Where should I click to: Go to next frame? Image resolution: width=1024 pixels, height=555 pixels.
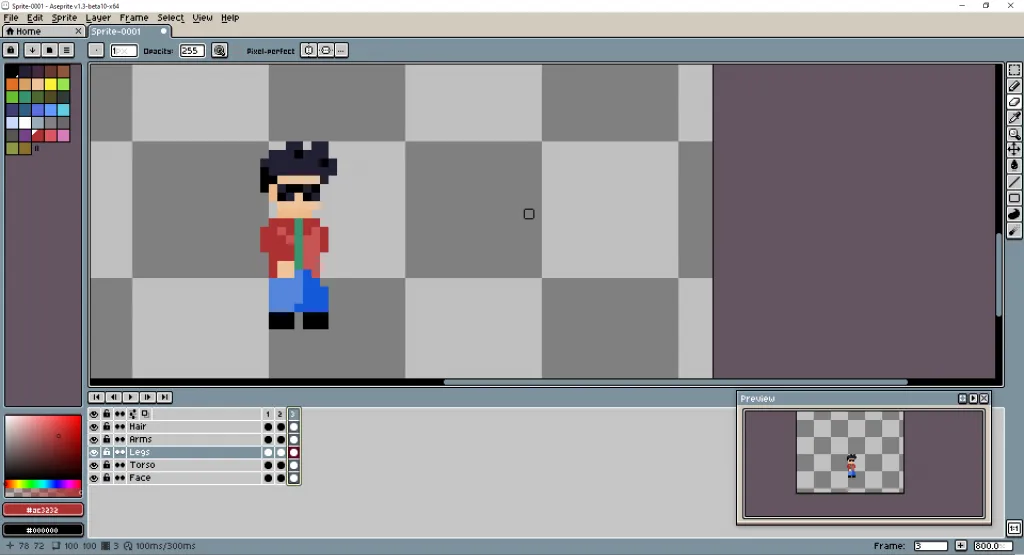147,397
